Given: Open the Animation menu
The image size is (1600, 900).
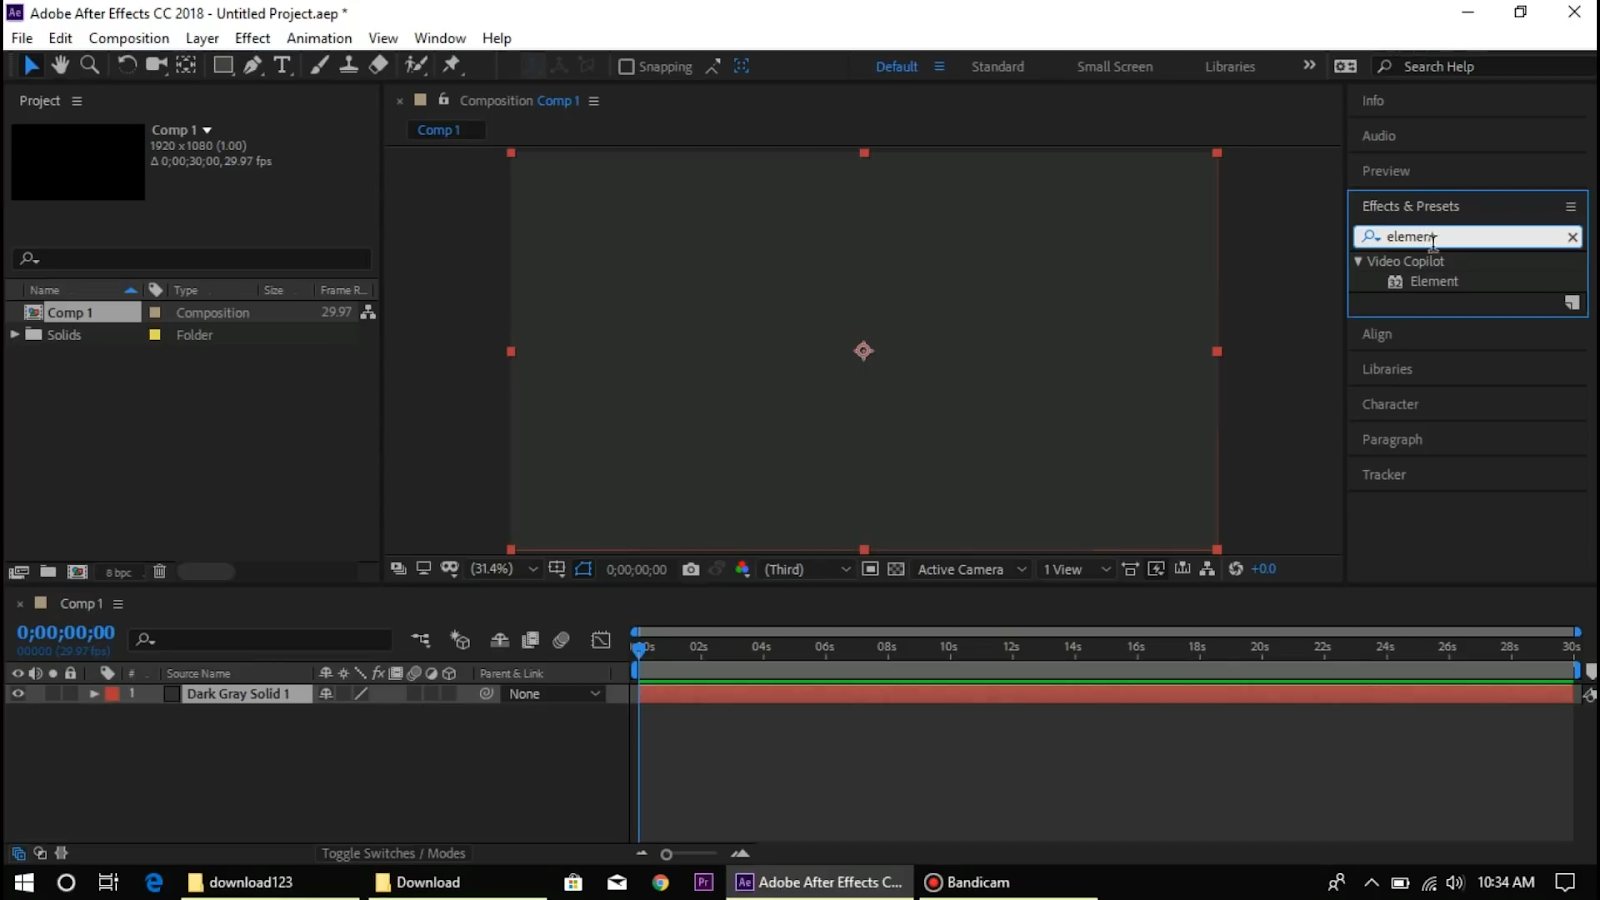Looking at the screenshot, I should 319,38.
